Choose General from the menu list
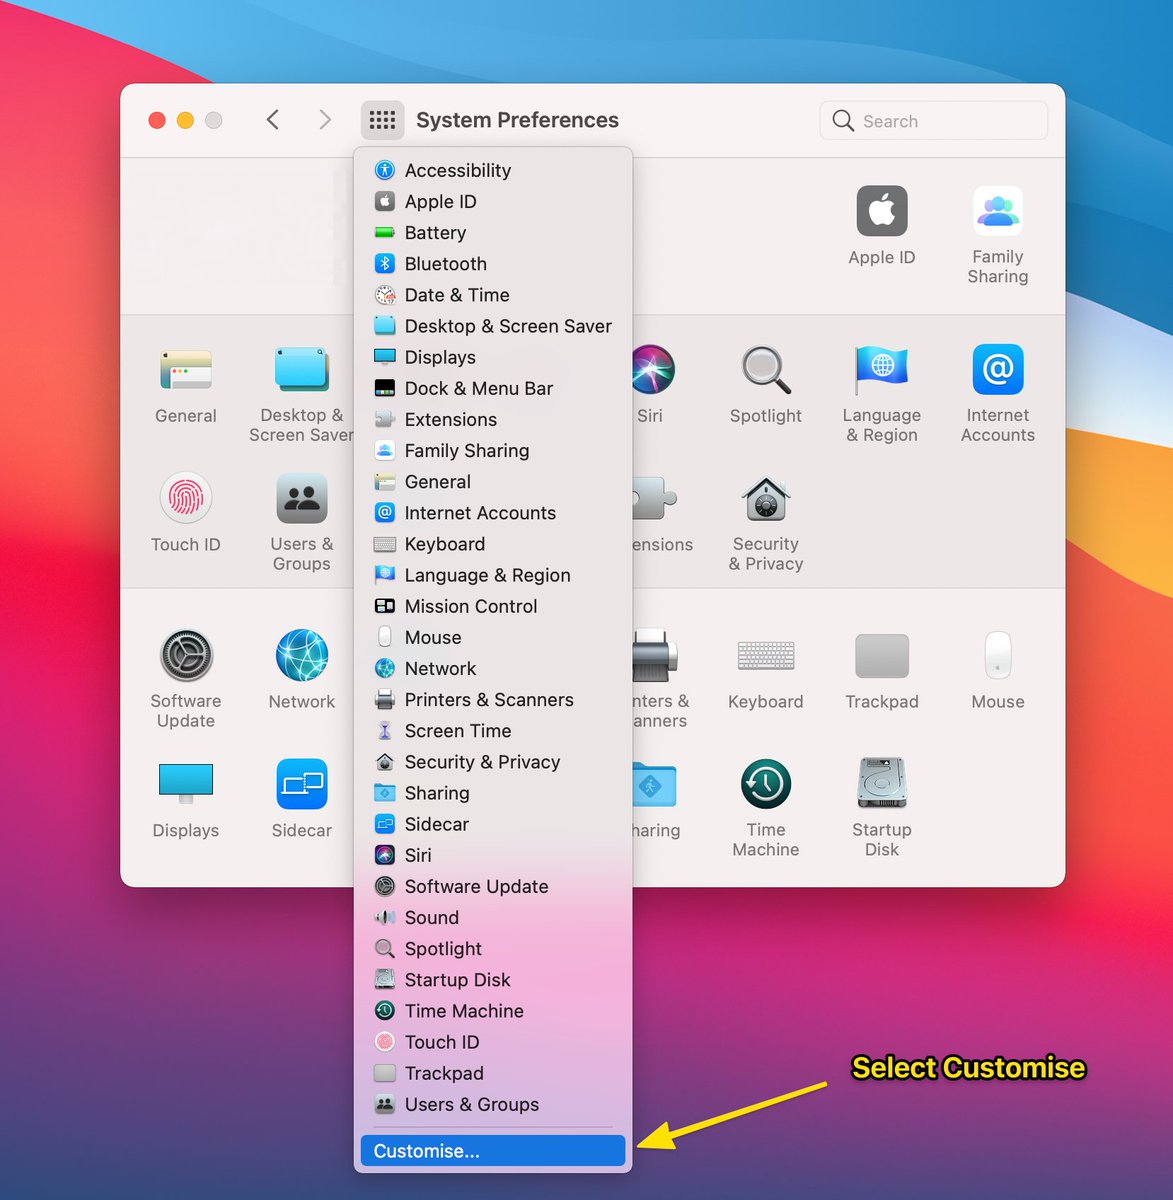This screenshot has height=1200, width=1173. tap(493, 482)
